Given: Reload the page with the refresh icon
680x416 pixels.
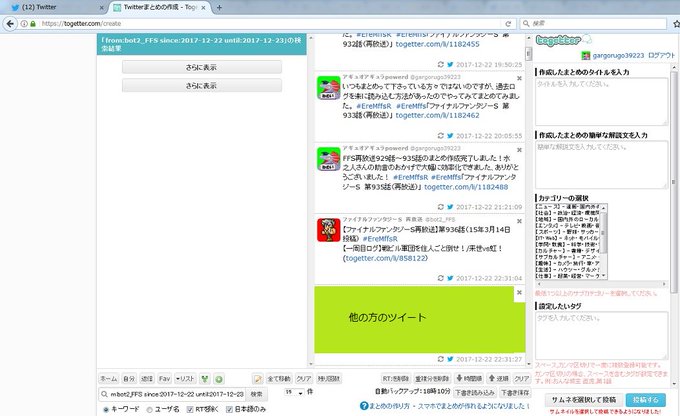Looking at the screenshot, I should point(508,24).
